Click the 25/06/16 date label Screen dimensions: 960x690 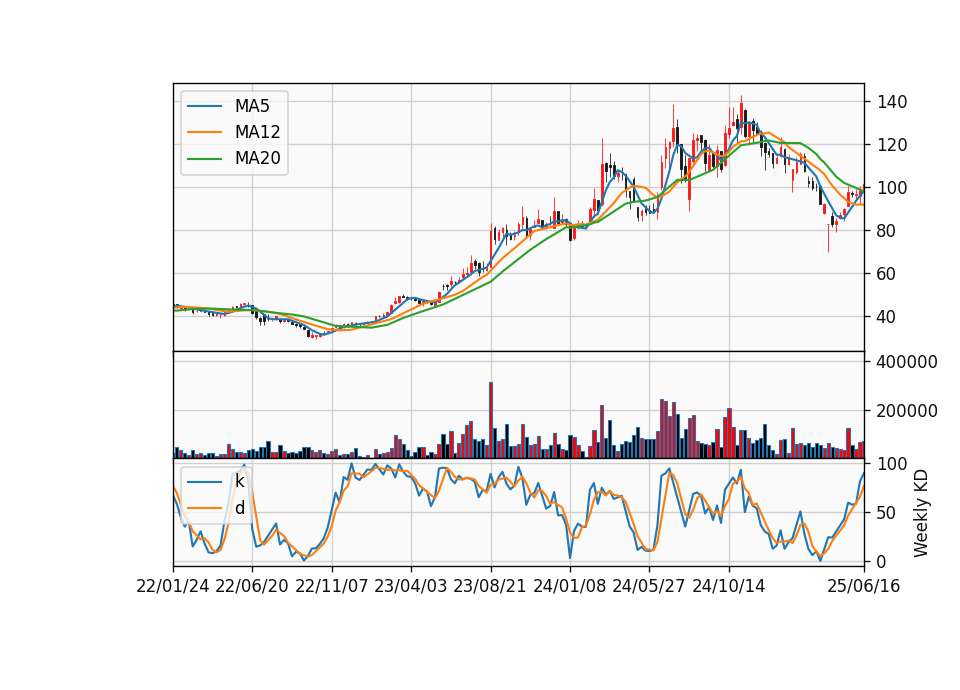[x=864, y=586]
